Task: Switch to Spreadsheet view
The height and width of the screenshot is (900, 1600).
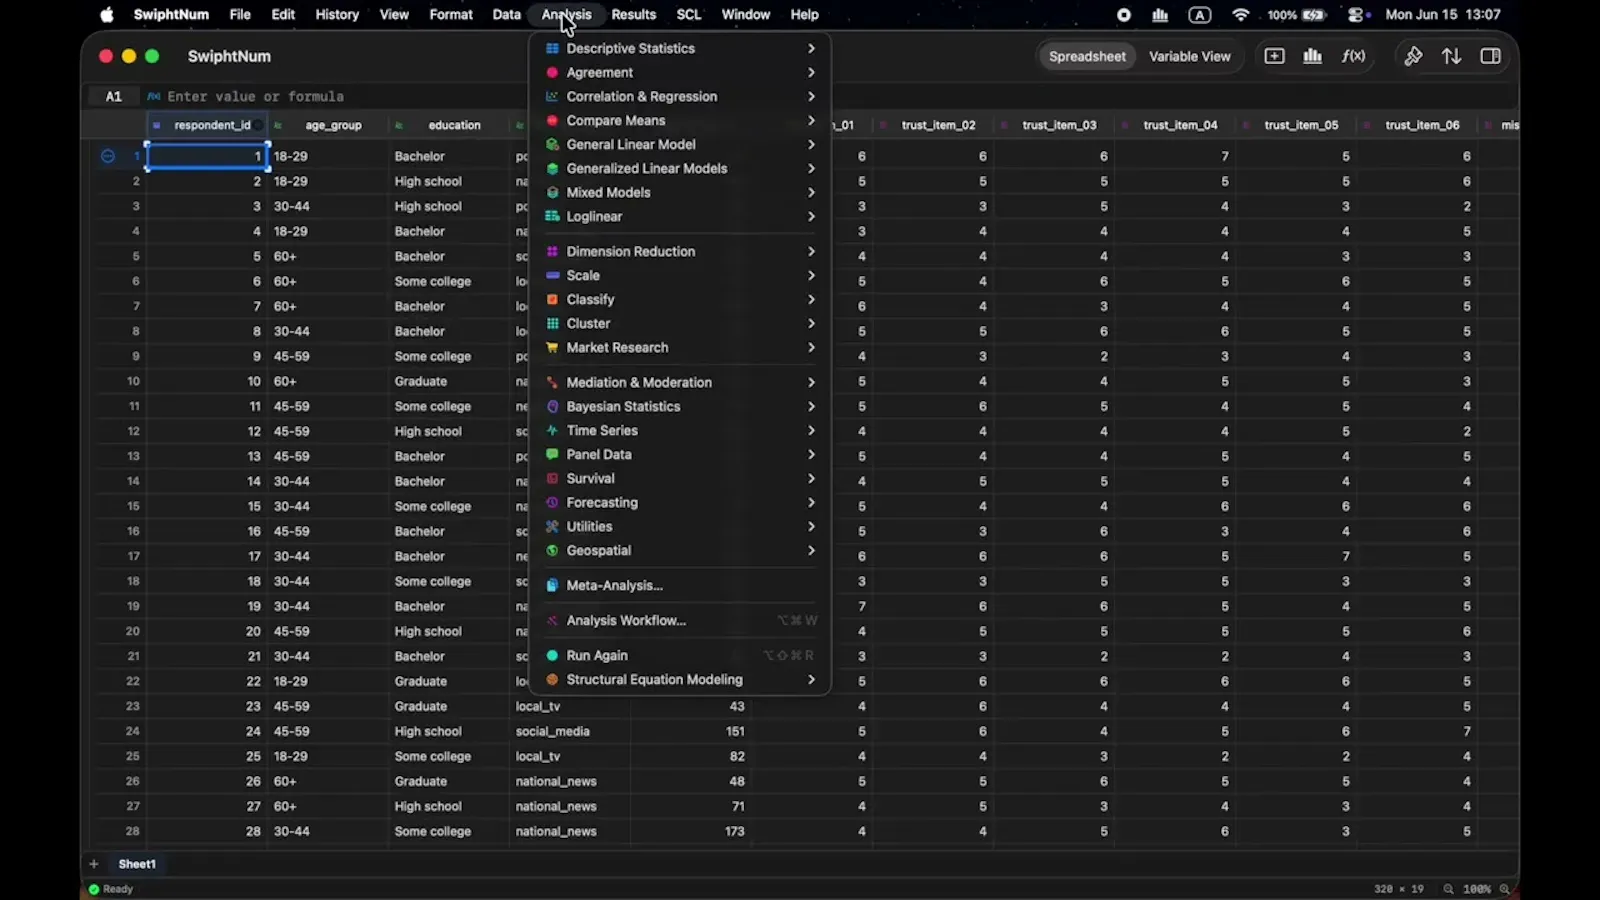Action: tap(1087, 56)
